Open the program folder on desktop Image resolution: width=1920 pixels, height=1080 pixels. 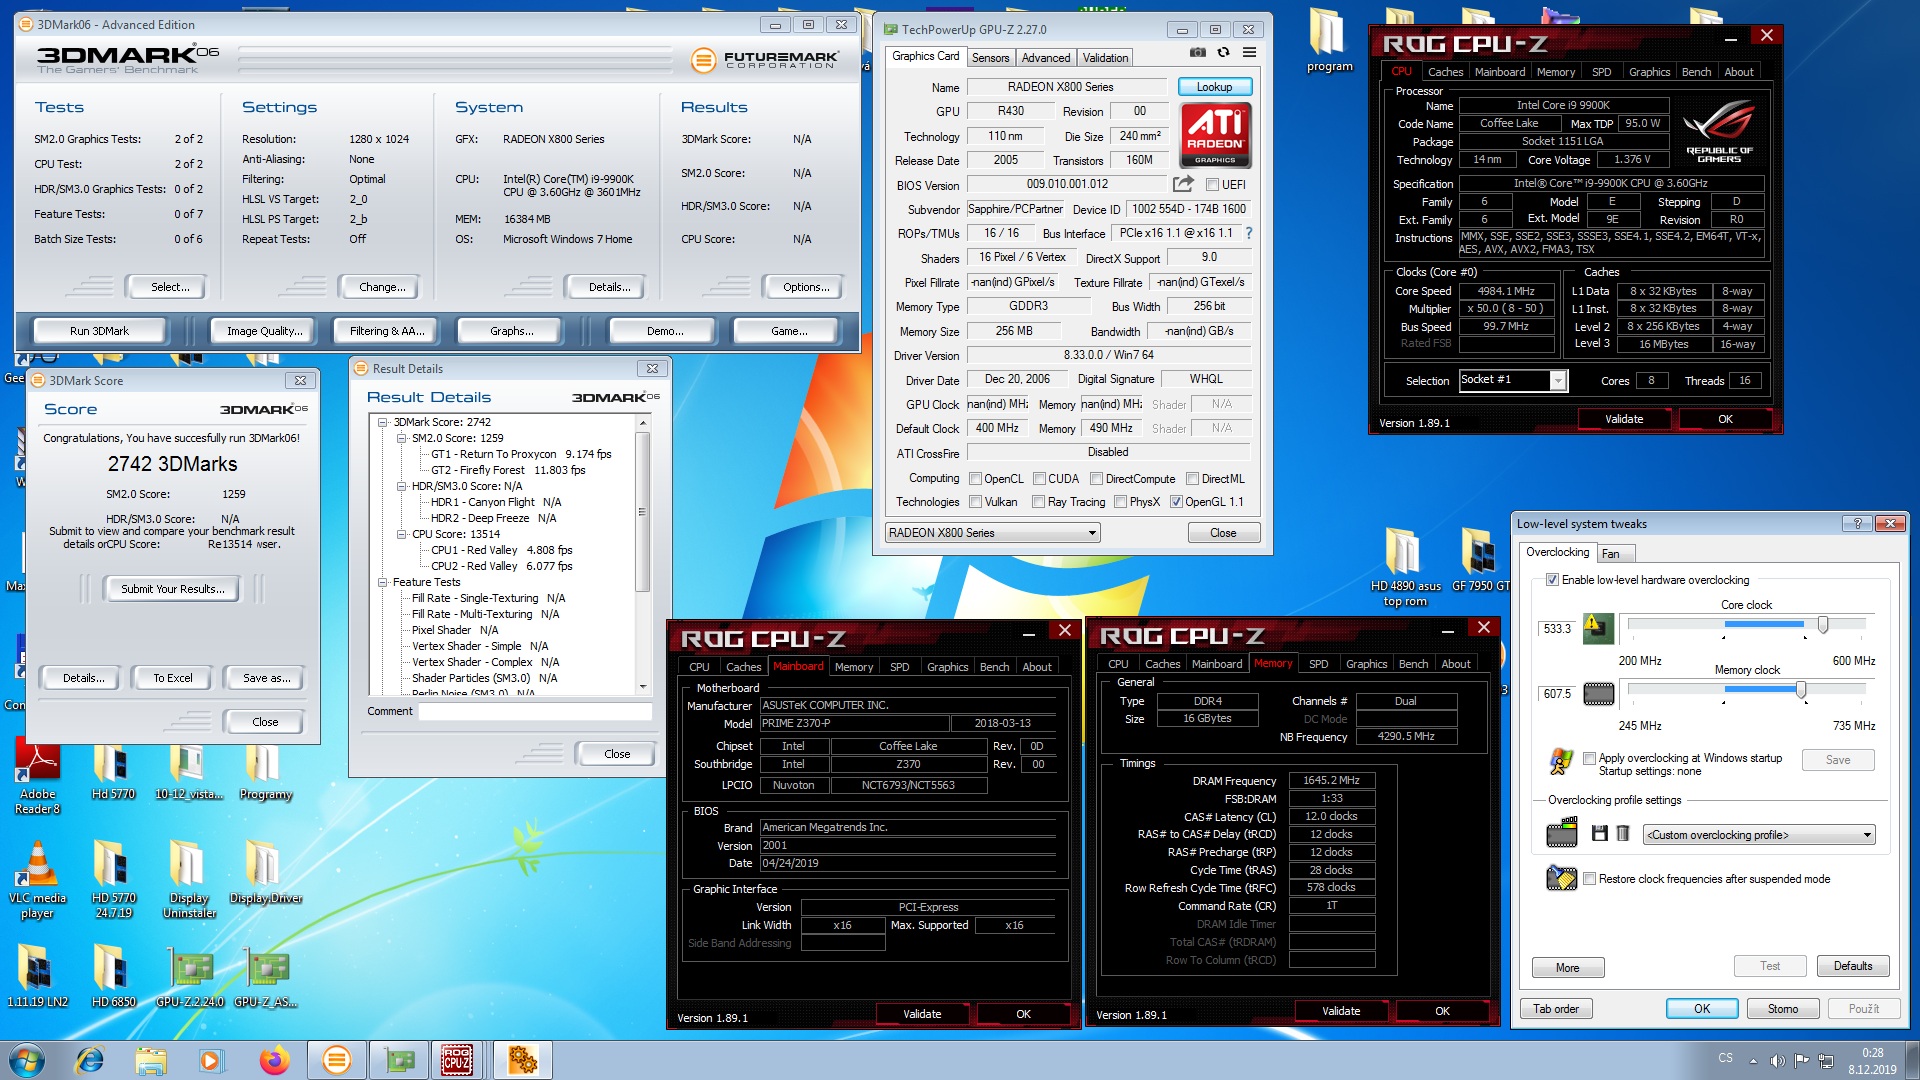pos(1329,40)
